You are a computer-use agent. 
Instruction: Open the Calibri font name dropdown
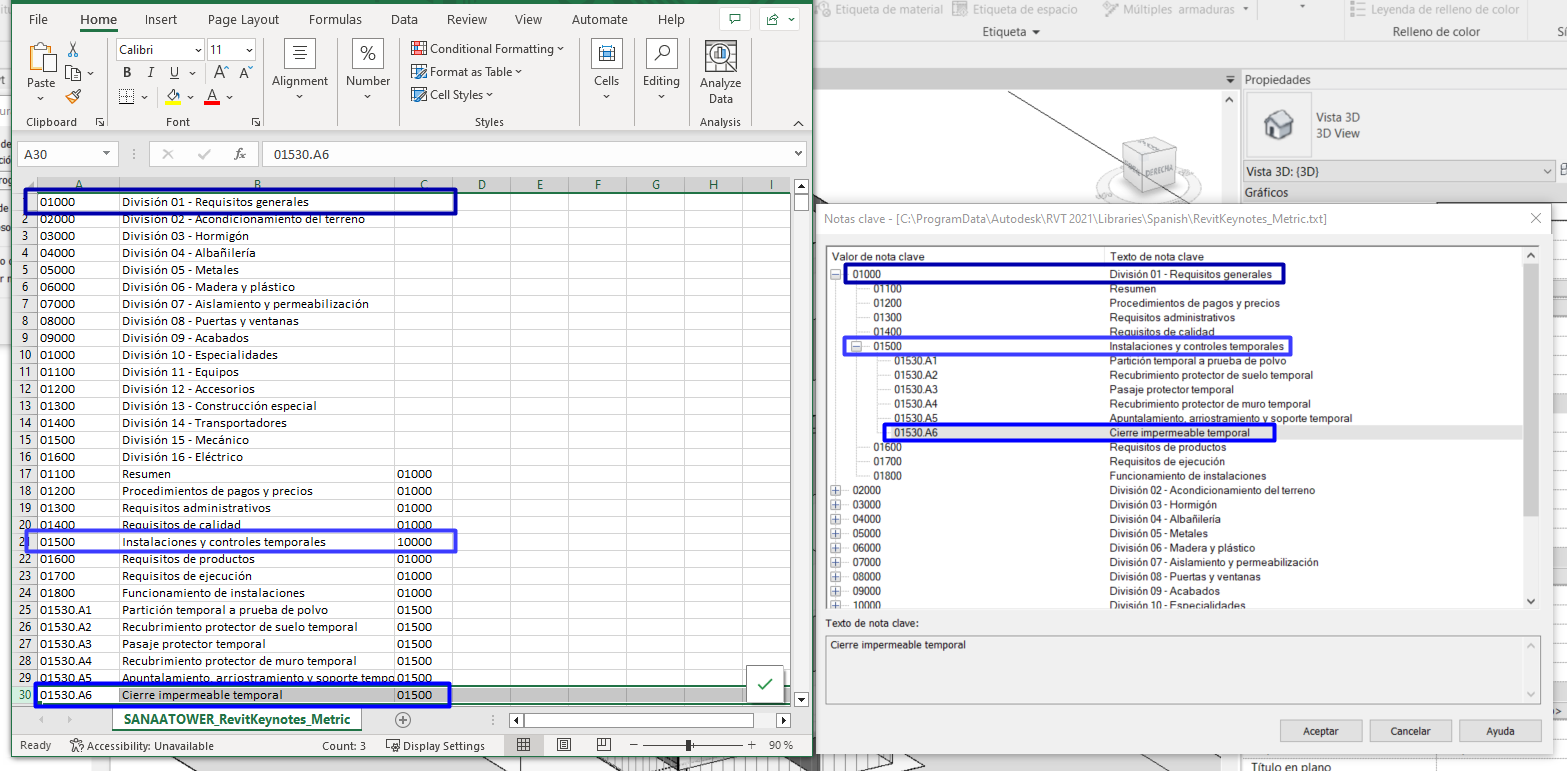click(x=197, y=50)
